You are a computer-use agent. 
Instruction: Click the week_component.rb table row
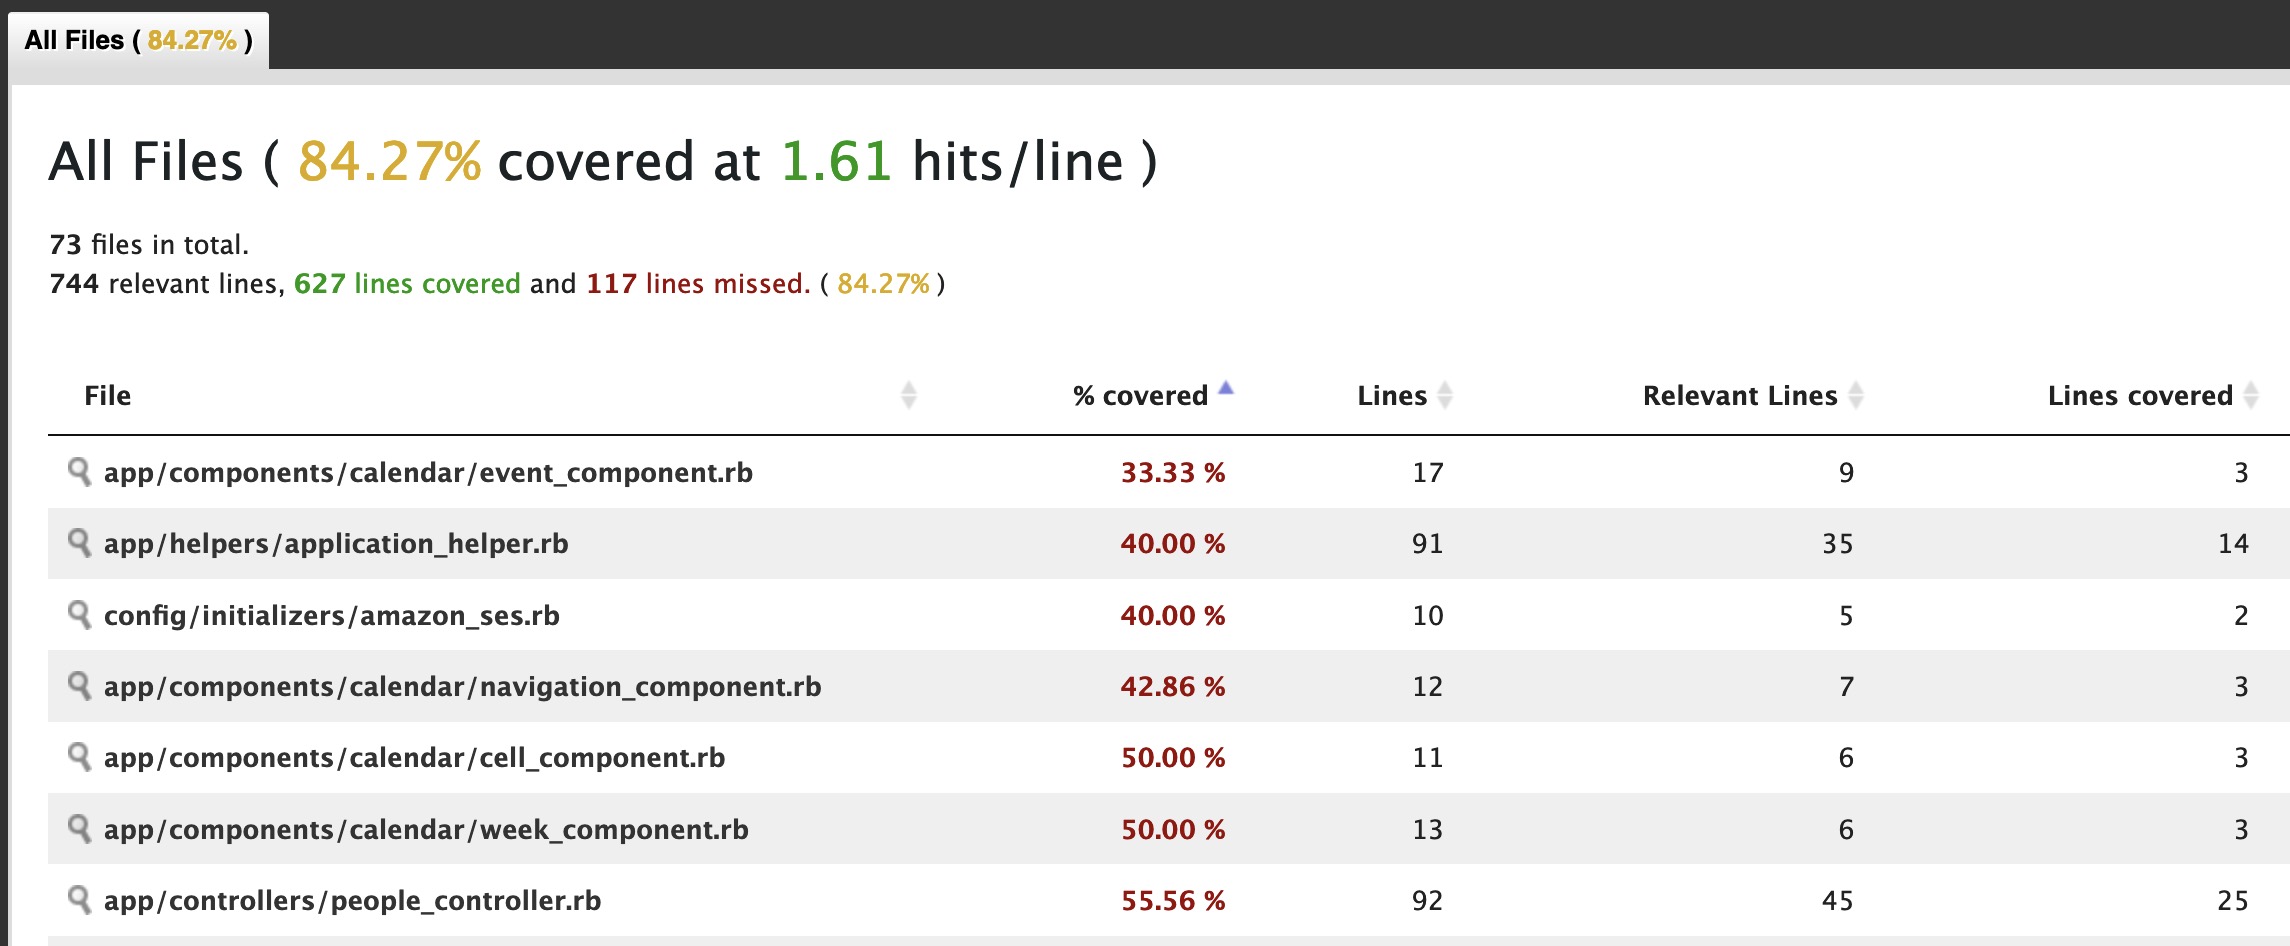700,829
